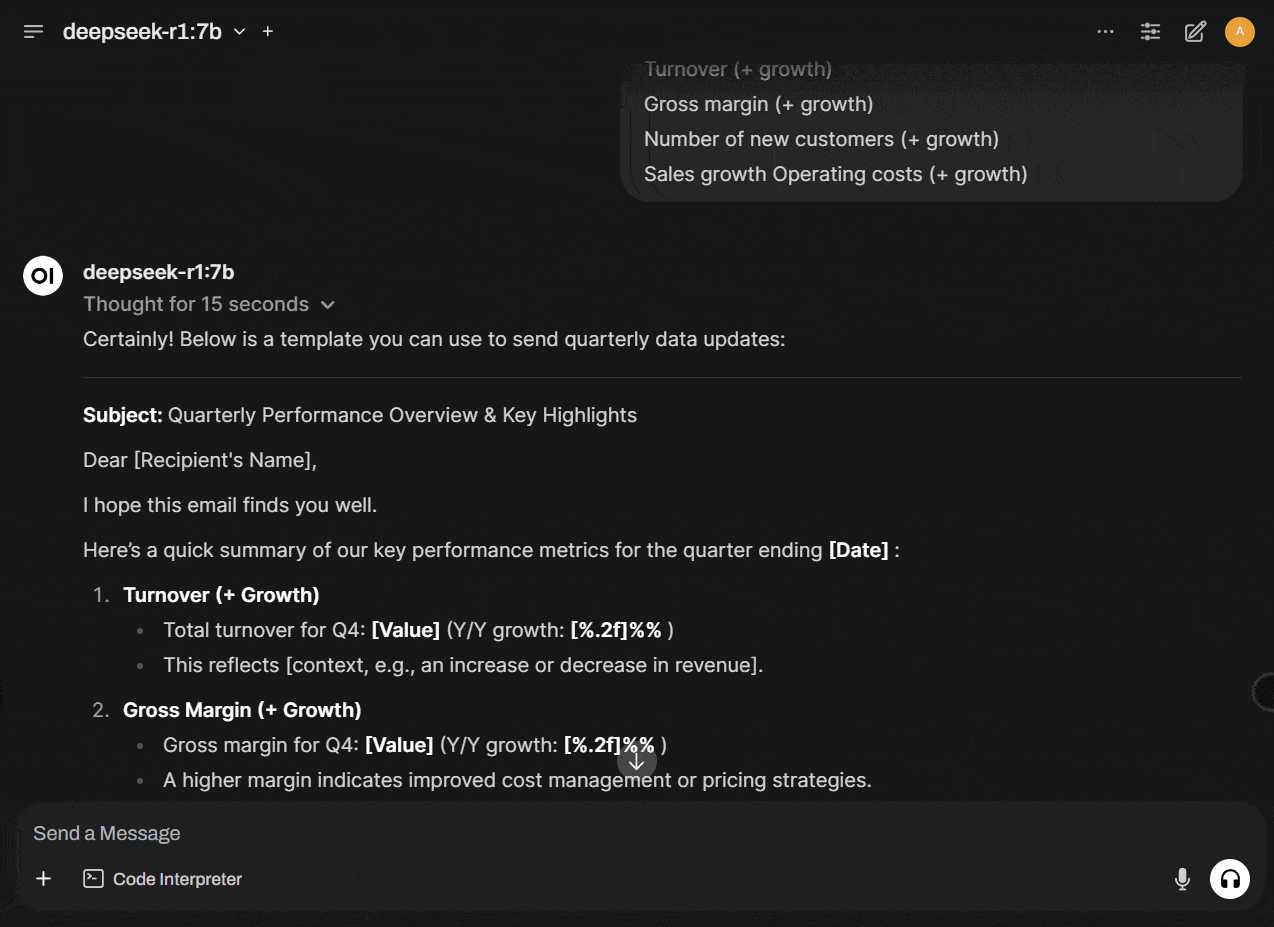Click the 'Turnover (+ Growth)' list heading
This screenshot has width=1274, height=927.
[x=221, y=595]
